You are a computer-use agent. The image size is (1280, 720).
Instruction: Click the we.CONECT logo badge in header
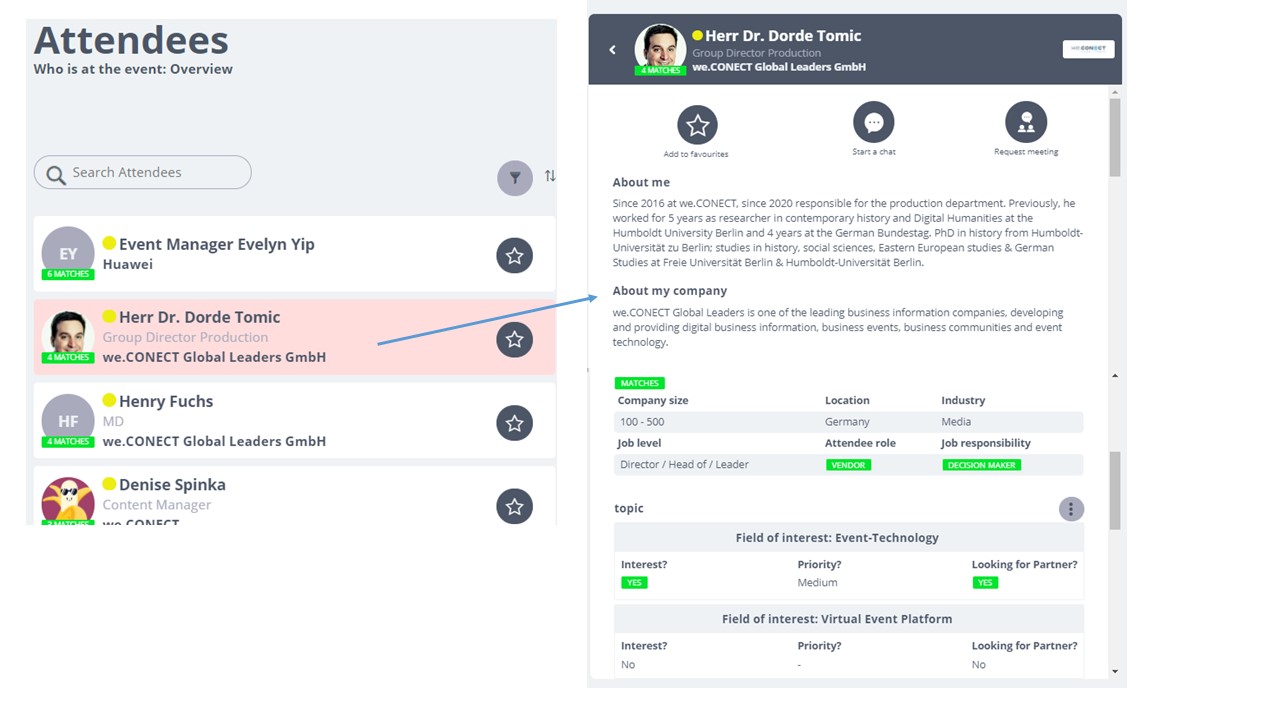point(1088,48)
